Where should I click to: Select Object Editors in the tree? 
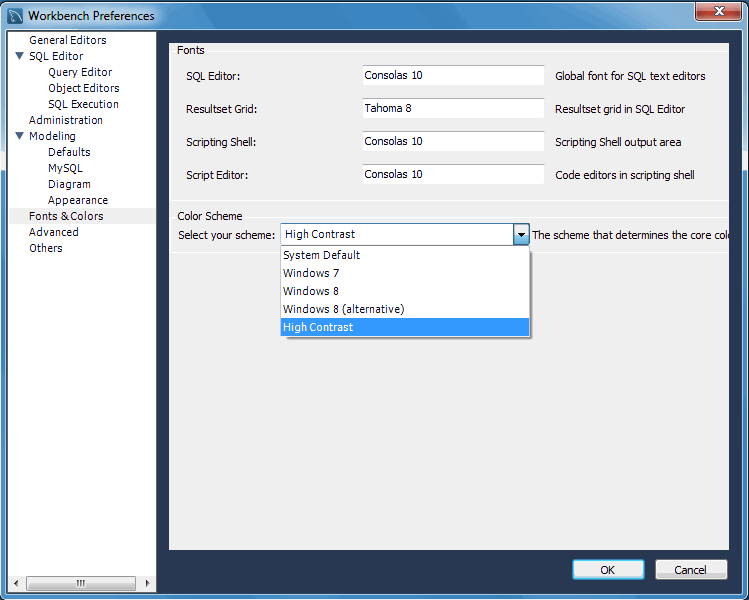pos(83,88)
